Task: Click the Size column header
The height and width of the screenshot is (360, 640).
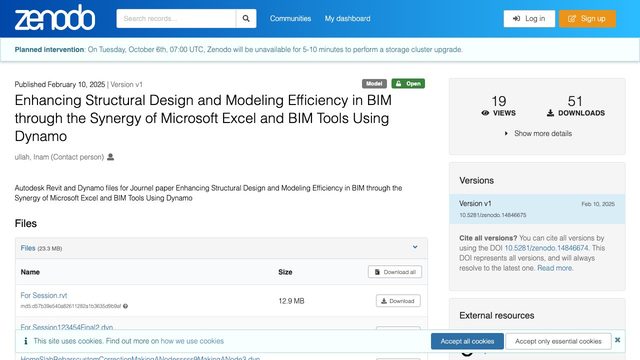Action: (x=285, y=272)
